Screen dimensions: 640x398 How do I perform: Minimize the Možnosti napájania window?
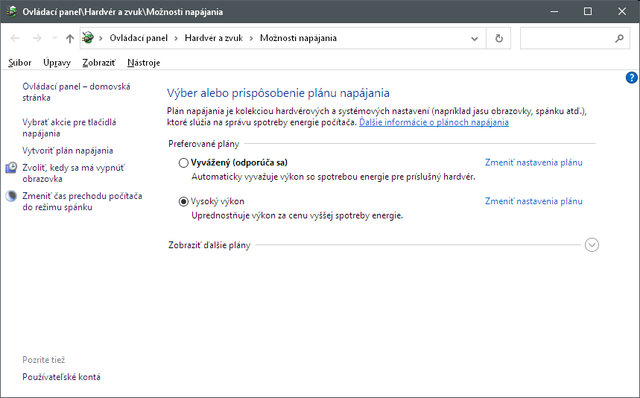(554, 11)
